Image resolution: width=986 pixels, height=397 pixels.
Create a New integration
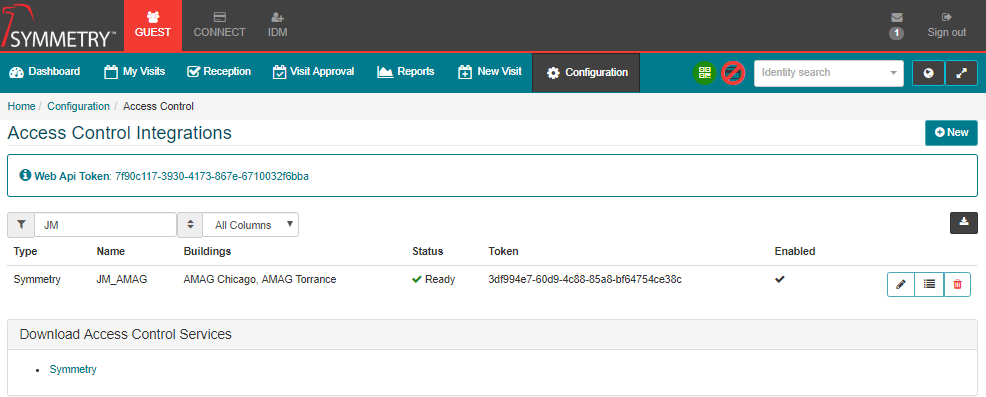pos(951,133)
